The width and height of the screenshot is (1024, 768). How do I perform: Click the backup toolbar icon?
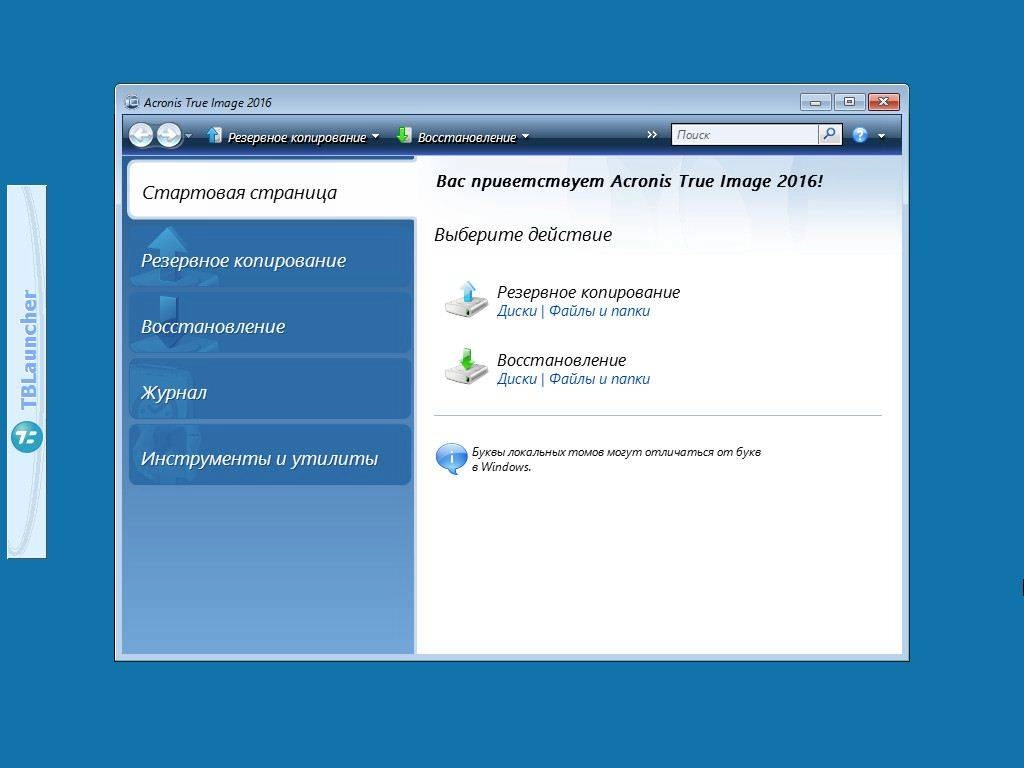coord(214,135)
